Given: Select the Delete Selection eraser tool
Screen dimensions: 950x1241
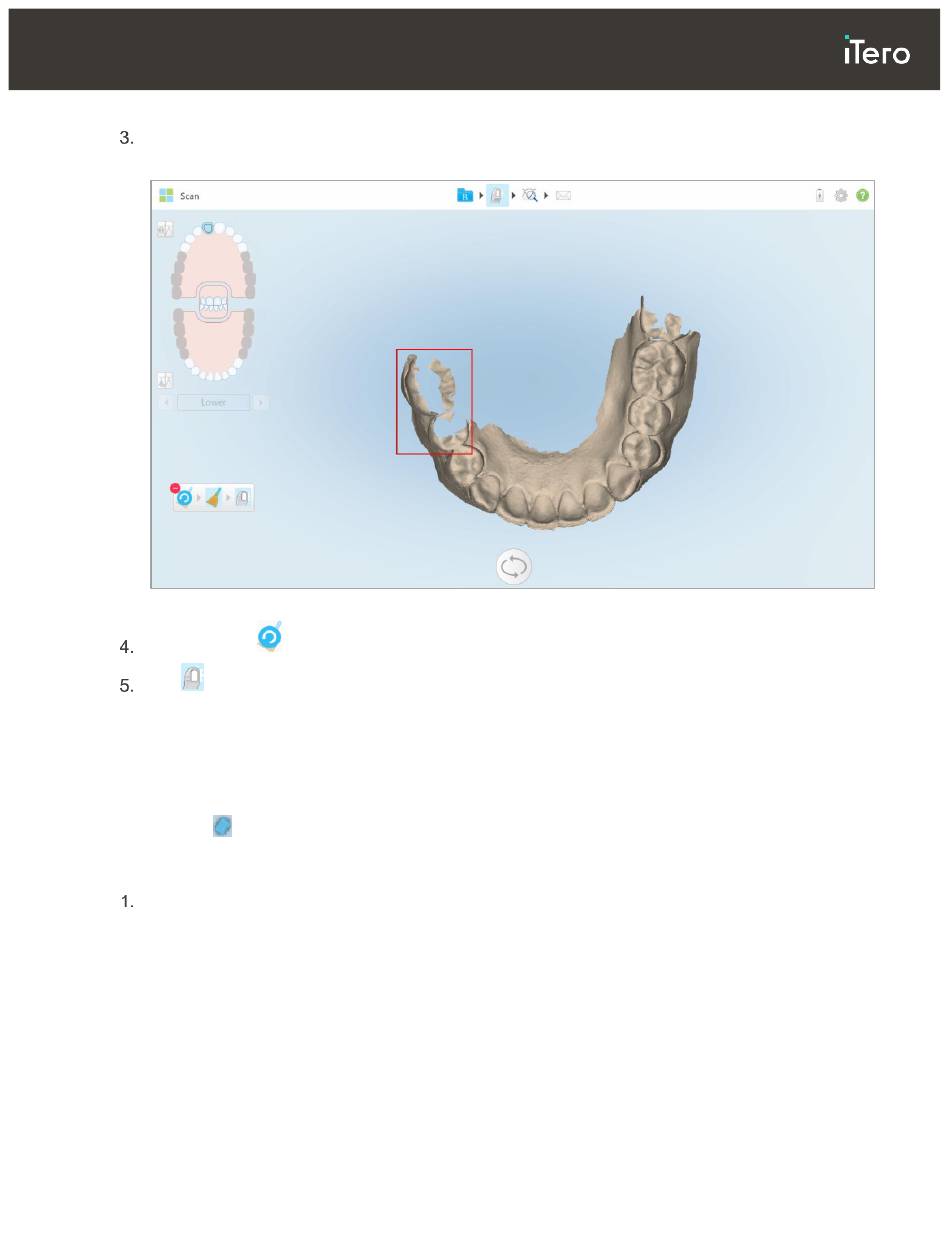Looking at the screenshot, I should [213, 497].
